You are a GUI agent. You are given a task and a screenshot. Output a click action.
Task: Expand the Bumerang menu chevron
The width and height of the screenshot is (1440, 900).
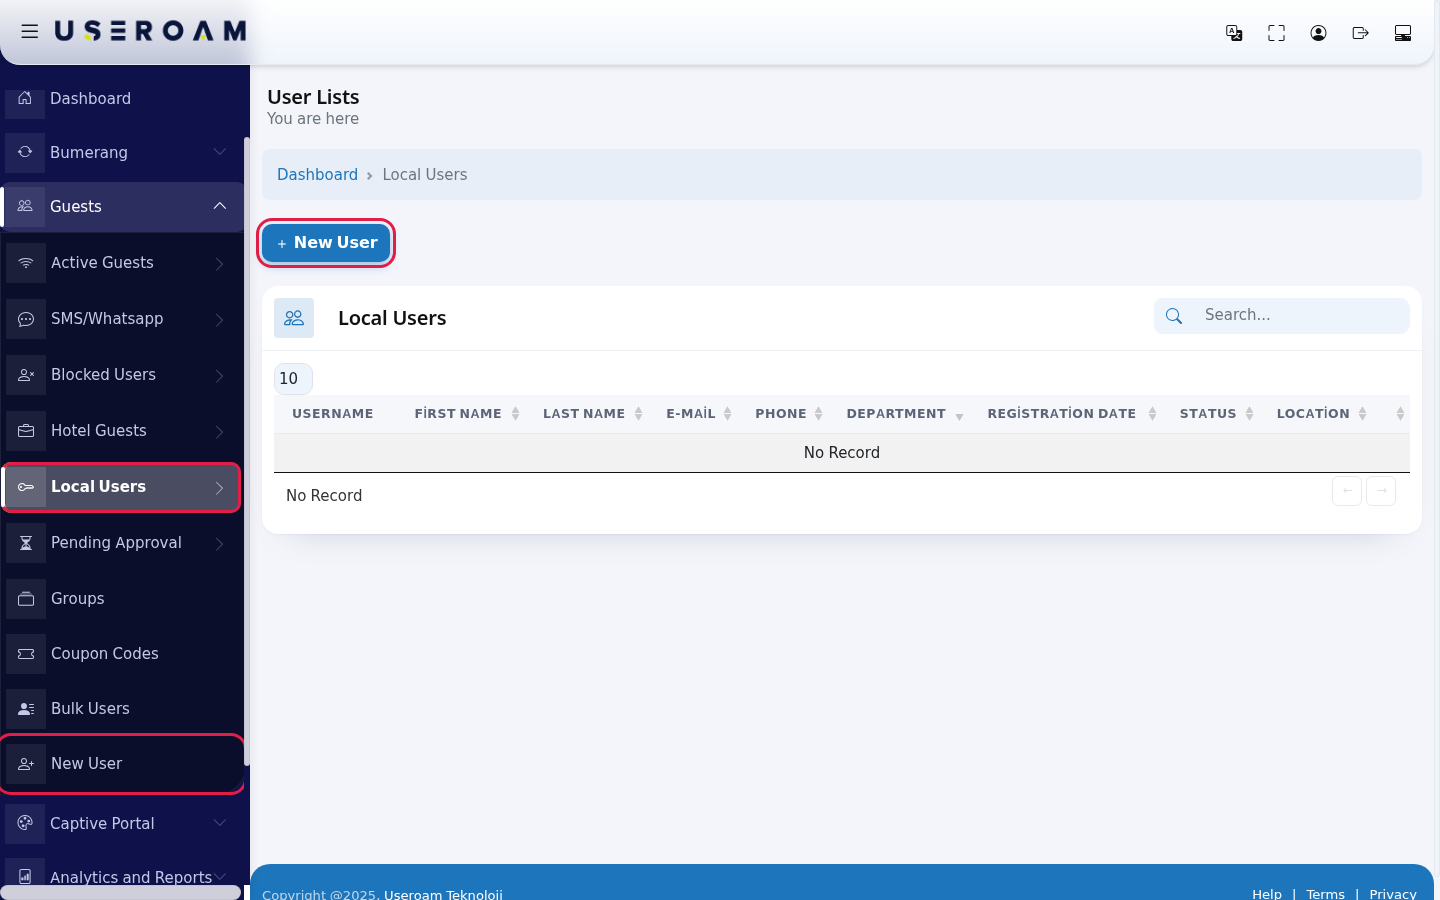(220, 152)
